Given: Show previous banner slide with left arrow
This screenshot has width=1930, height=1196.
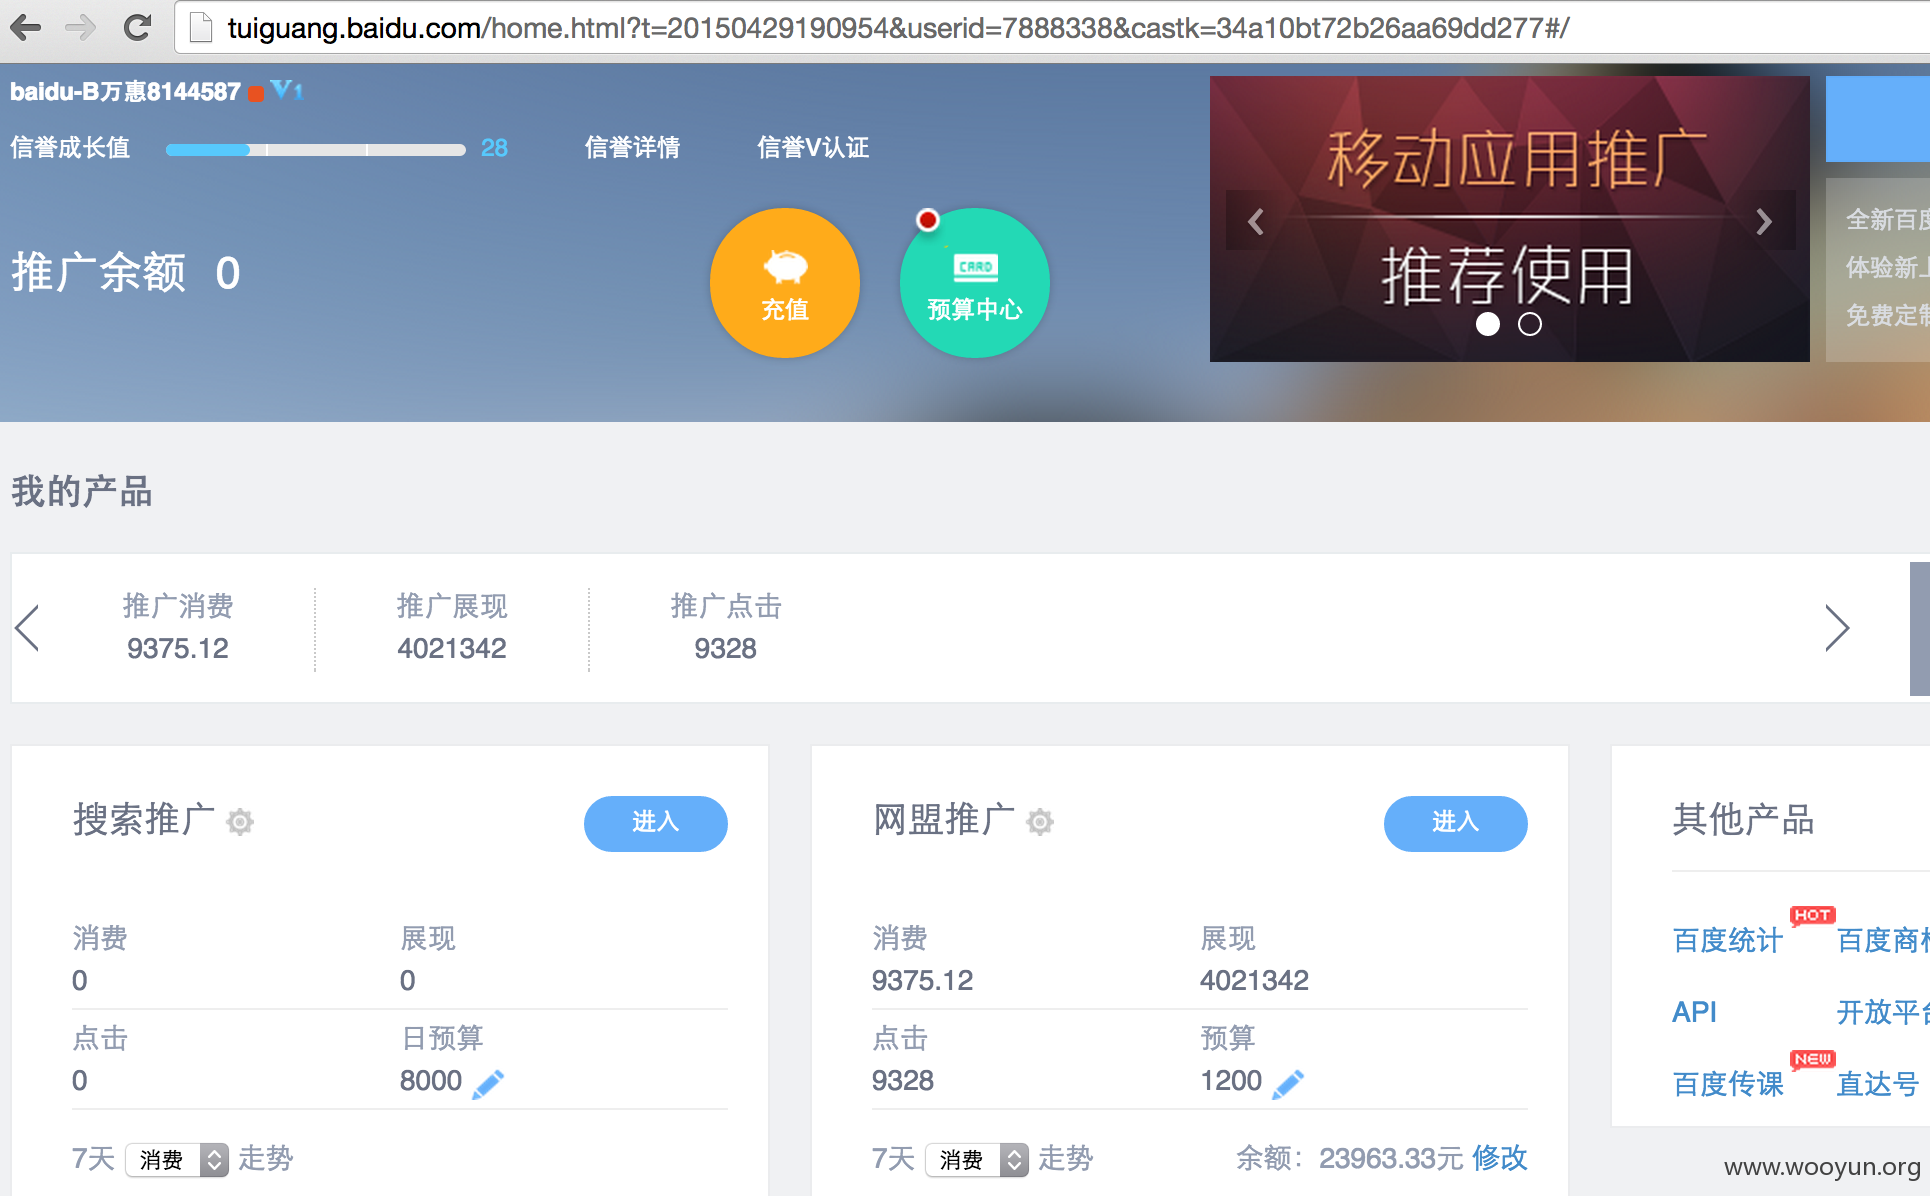Looking at the screenshot, I should click(x=1256, y=221).
